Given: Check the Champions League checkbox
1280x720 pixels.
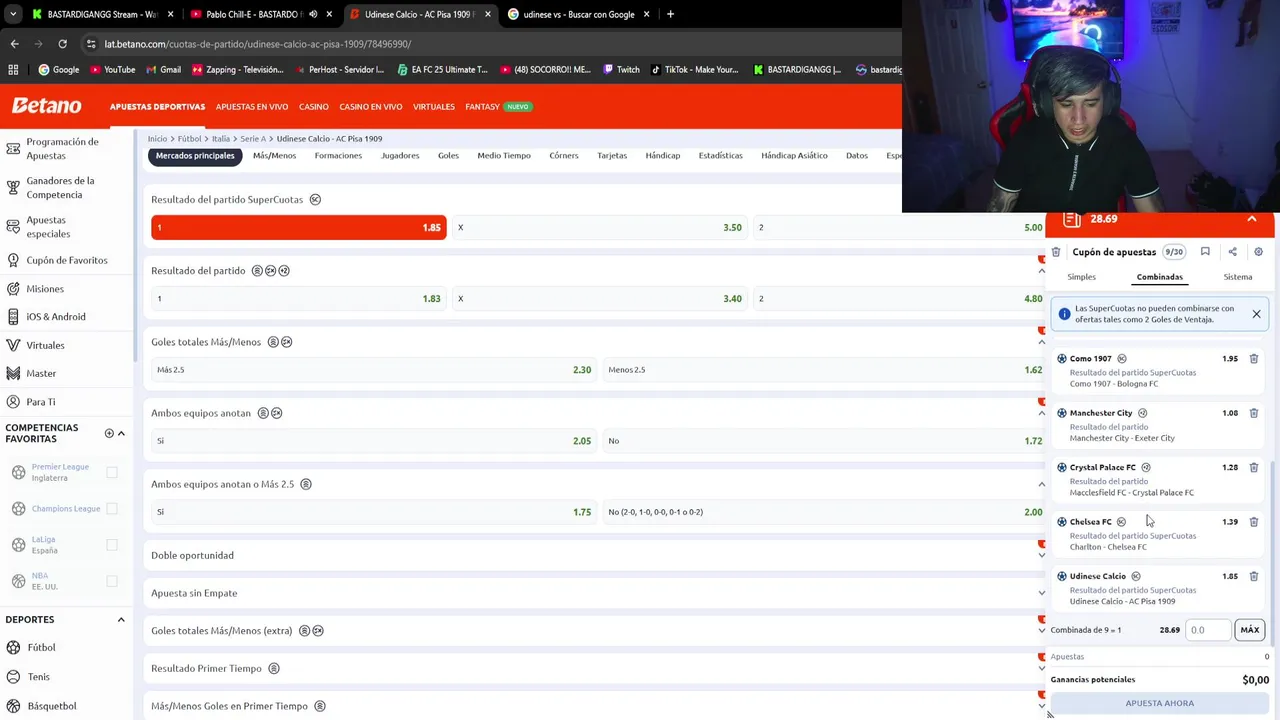Looking at the screenshot, I should (112, 509).
